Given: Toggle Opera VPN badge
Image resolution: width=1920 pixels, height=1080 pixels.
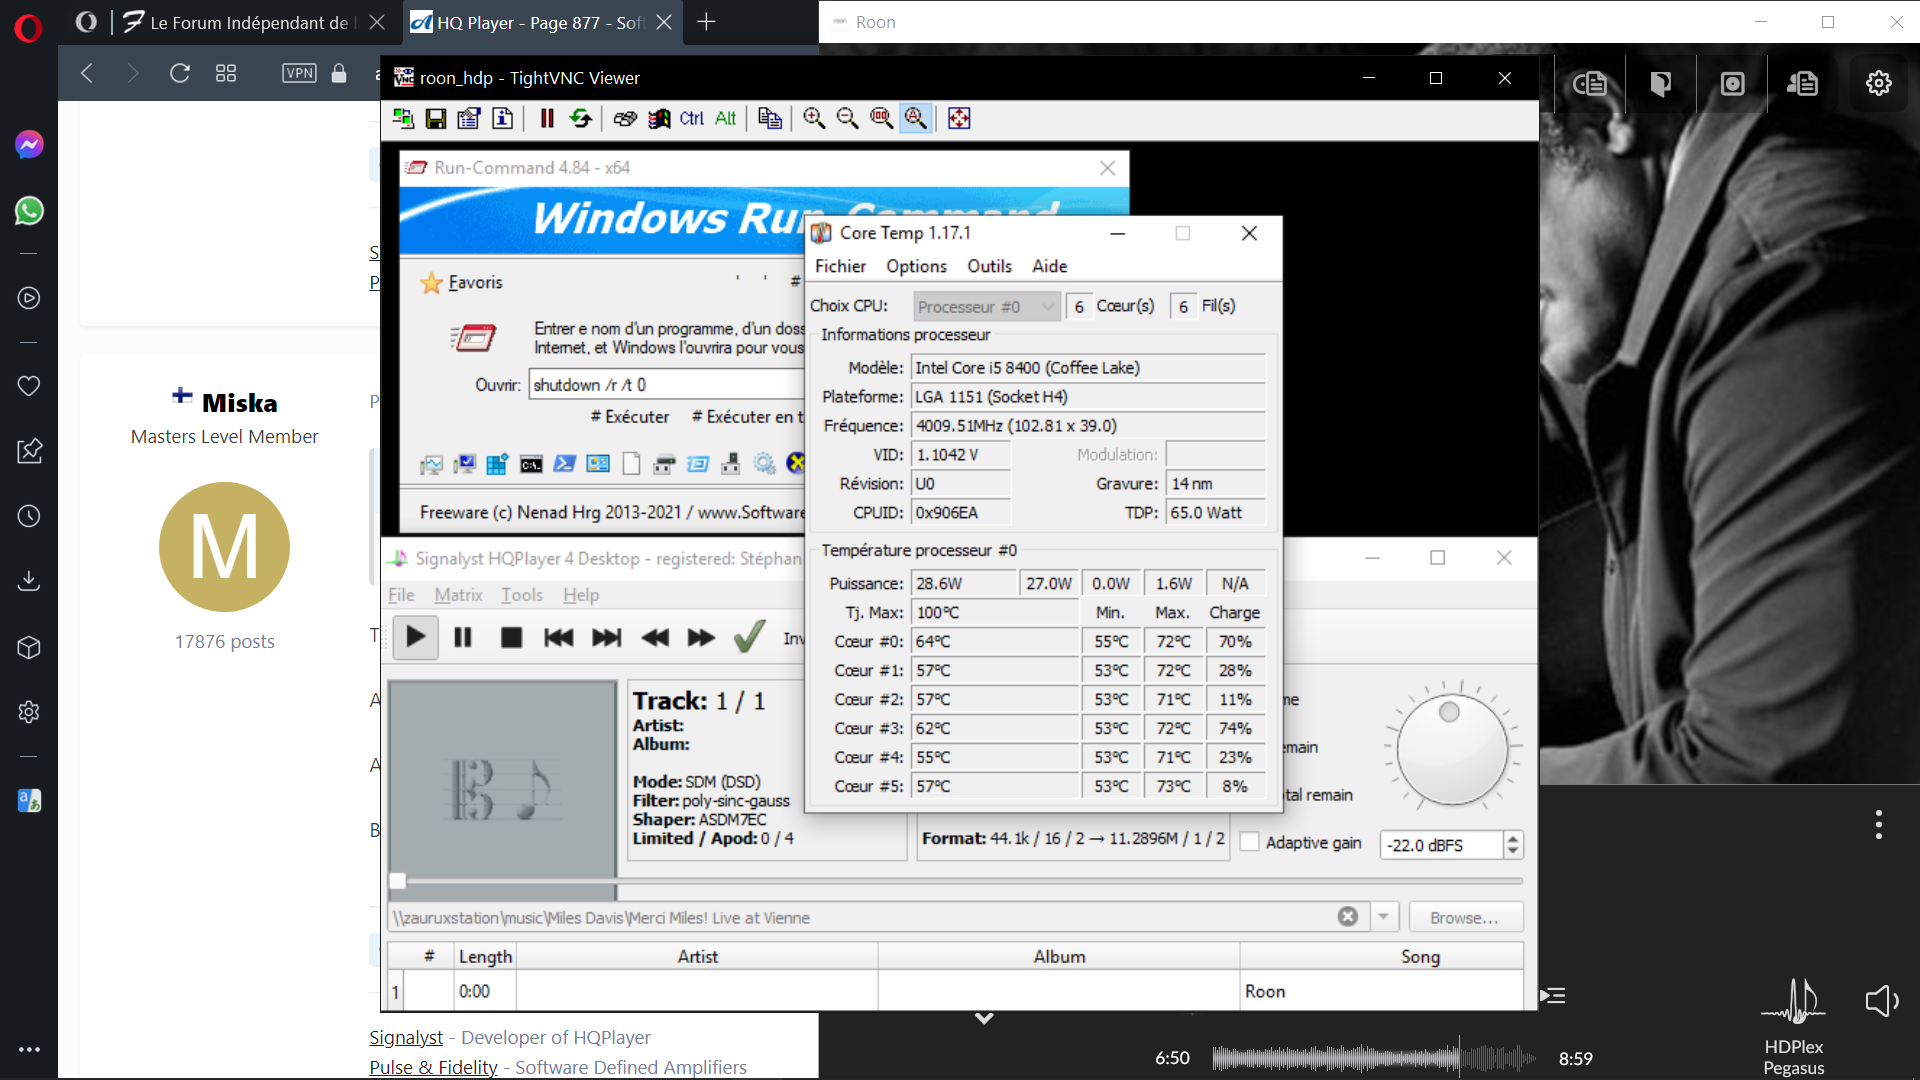Looking at the screenshot, I should tap(299, 73).
